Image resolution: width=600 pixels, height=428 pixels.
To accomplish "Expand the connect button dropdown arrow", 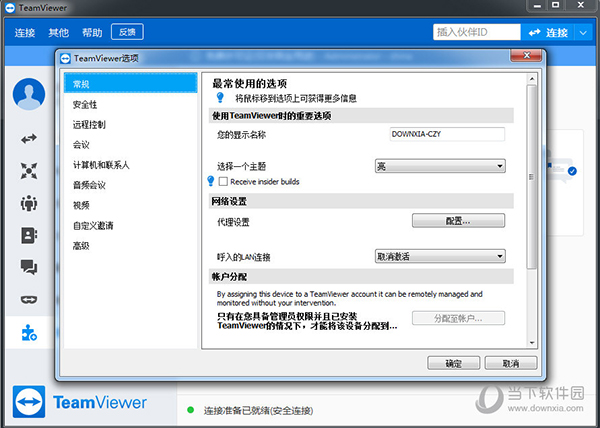I will (x=583, y=33).
